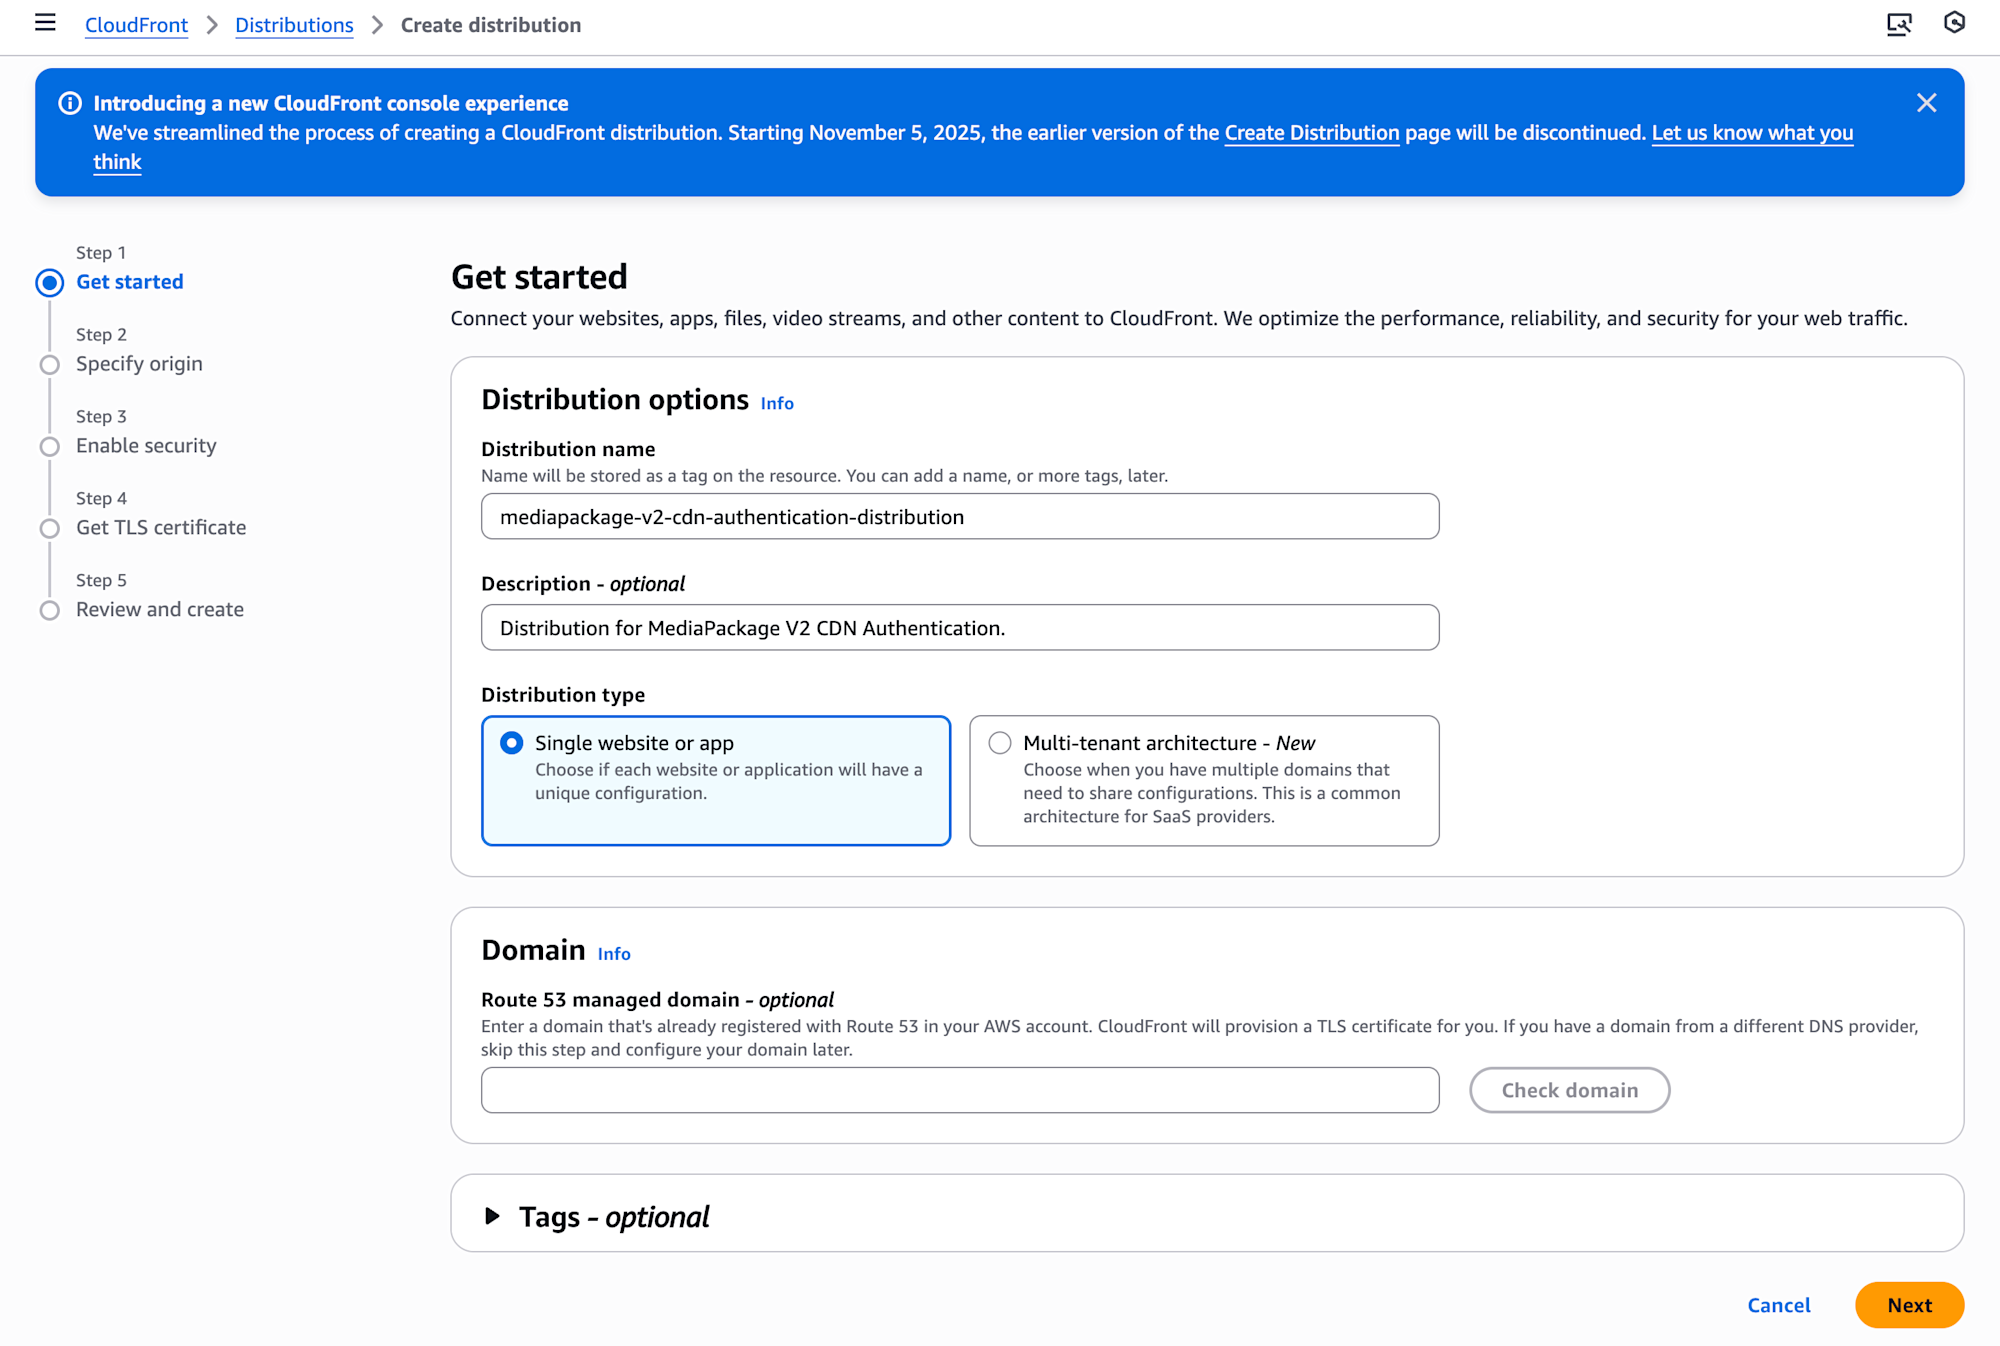Click the Route 53 managed domain field
This screenshot has width=2000, height=1346.
(960, 1090)
